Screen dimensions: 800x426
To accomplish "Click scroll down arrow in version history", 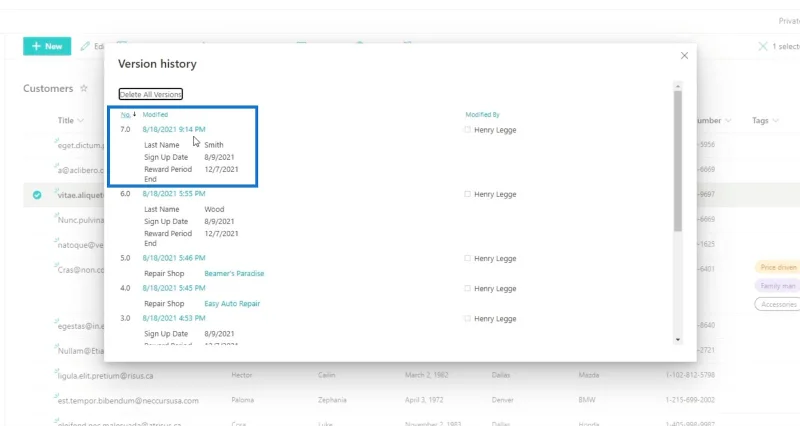I will pyautogui.click(x=678, y=340).
